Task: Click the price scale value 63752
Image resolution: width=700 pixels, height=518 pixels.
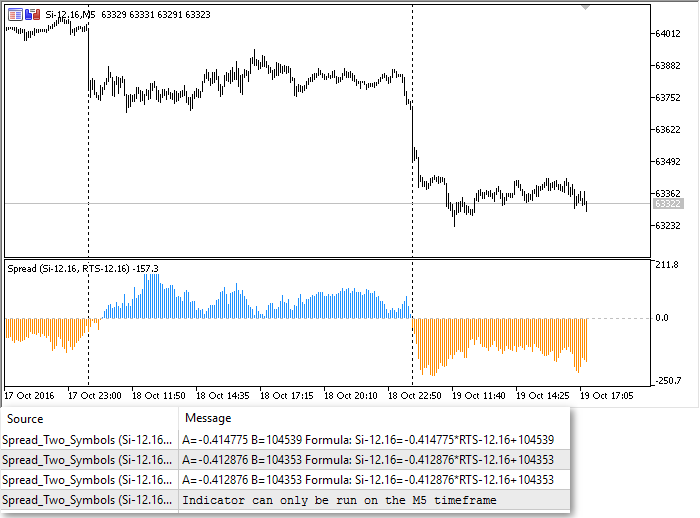Action: (667, 98)
